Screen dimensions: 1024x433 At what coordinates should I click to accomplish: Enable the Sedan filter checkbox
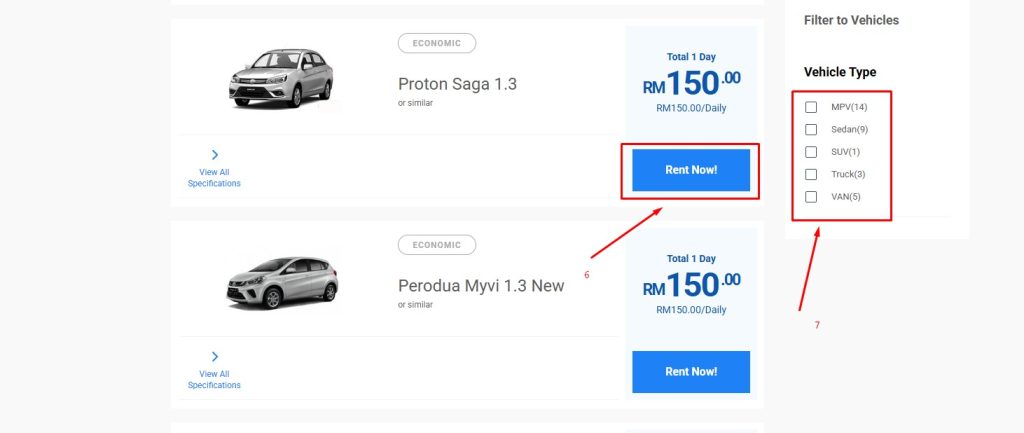click(811, 129)
